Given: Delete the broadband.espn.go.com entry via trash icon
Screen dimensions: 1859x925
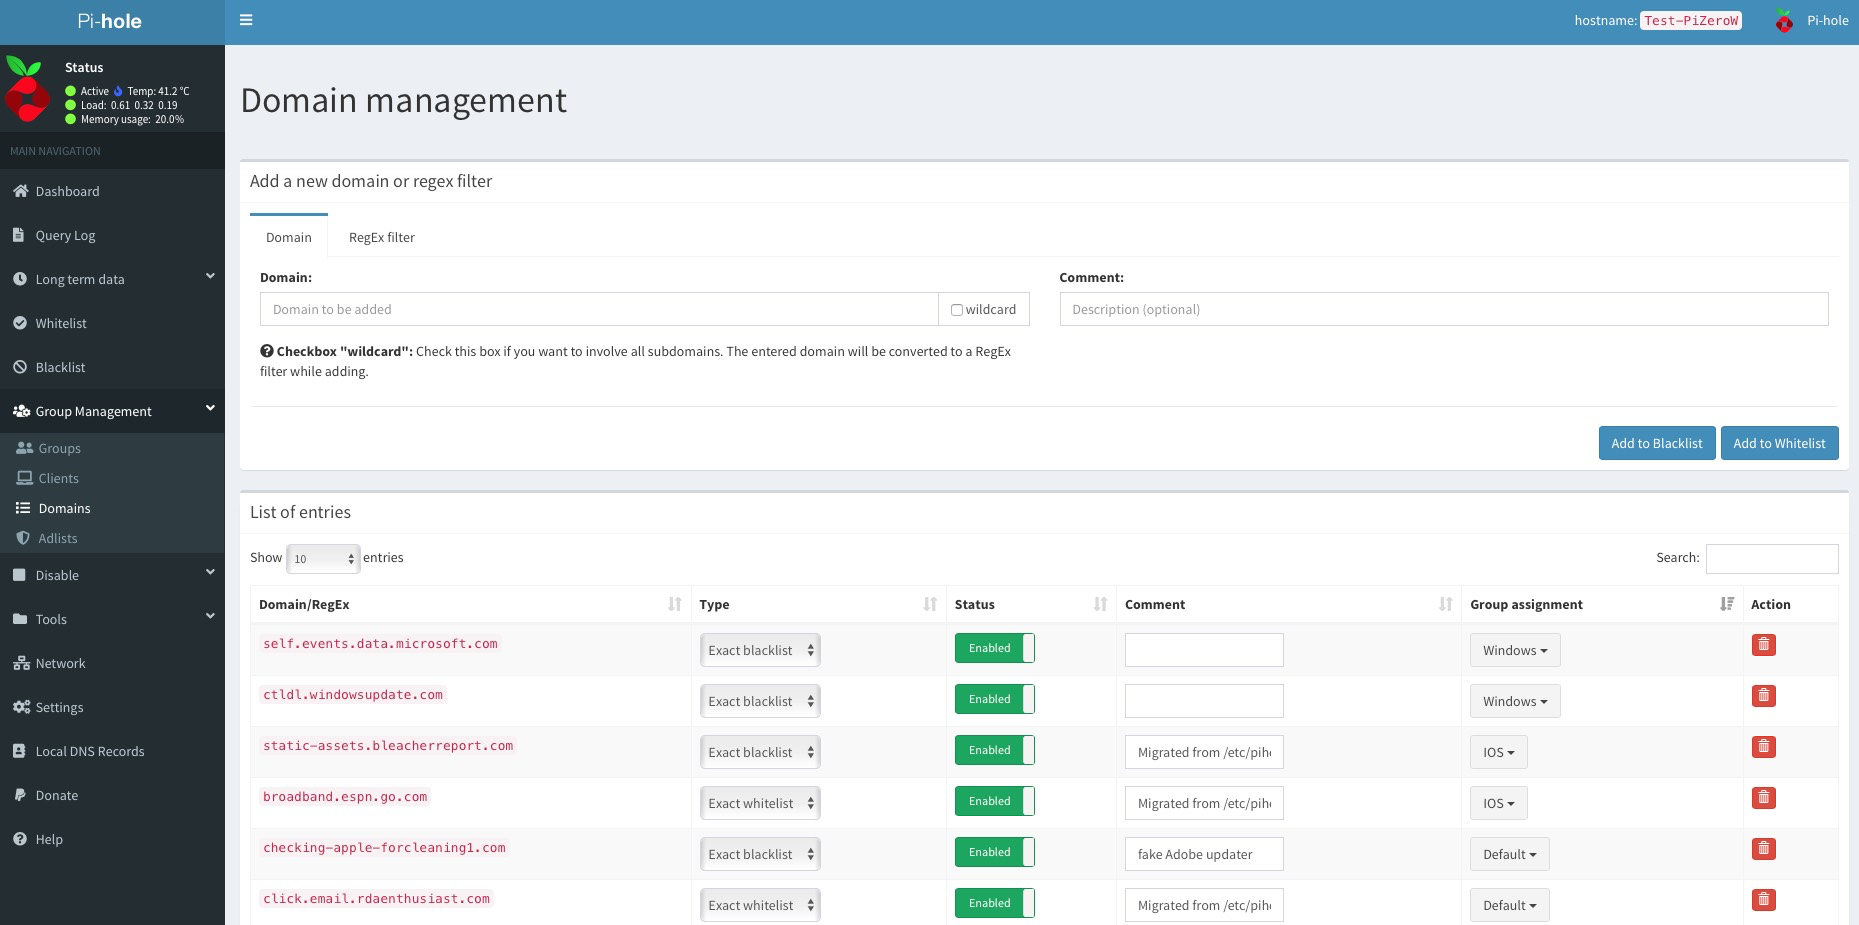Looking at the screenshot, I should (1763, 798).
